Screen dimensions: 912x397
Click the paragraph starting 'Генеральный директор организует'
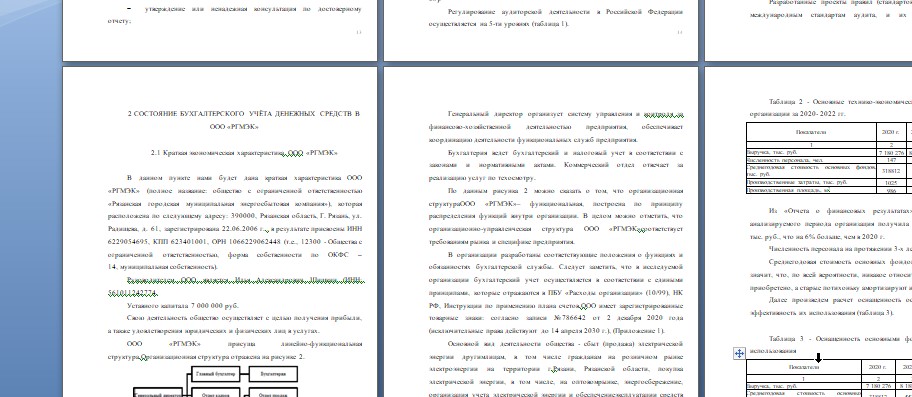[555, 127]
